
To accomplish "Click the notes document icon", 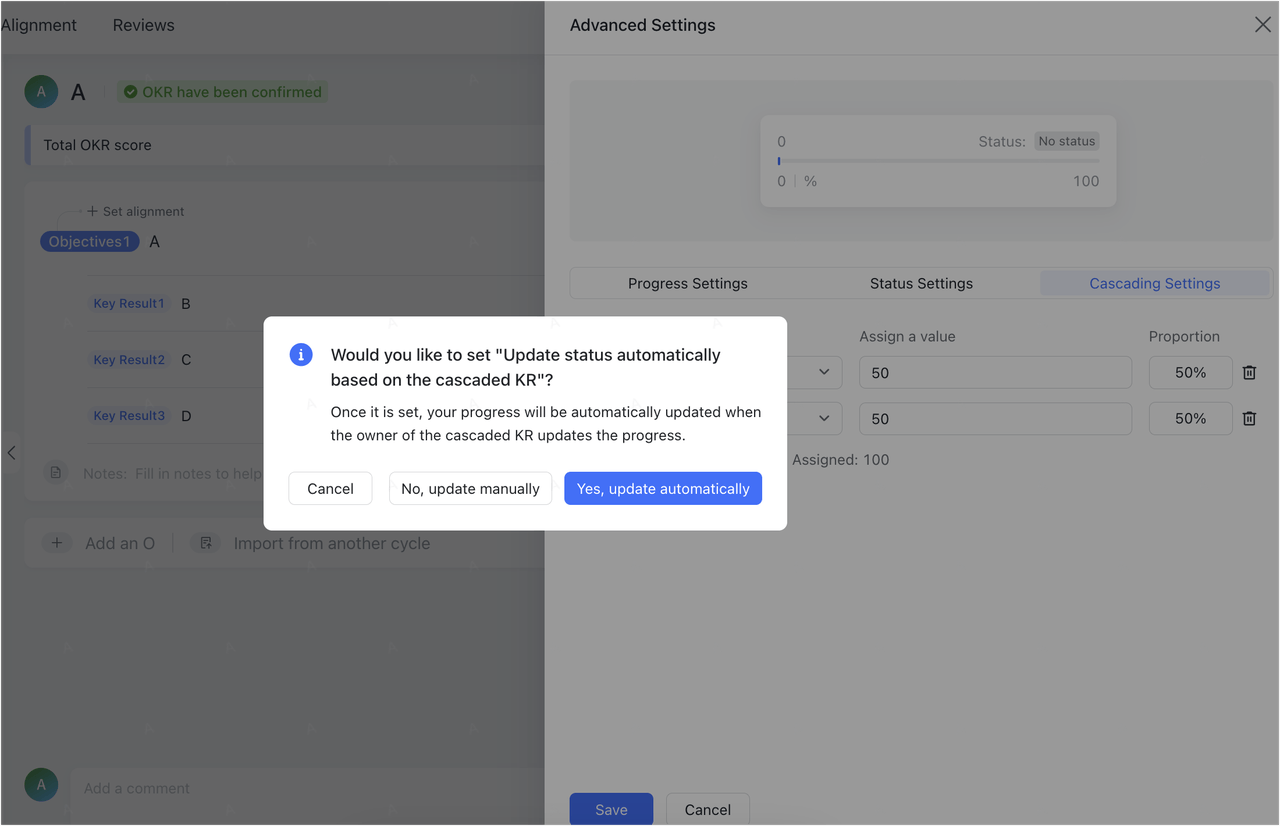I will coord(57,473).
